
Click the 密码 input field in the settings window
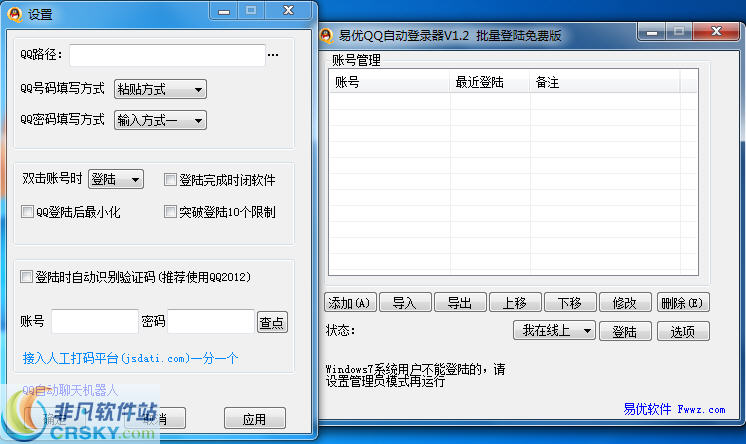point(211,322)
